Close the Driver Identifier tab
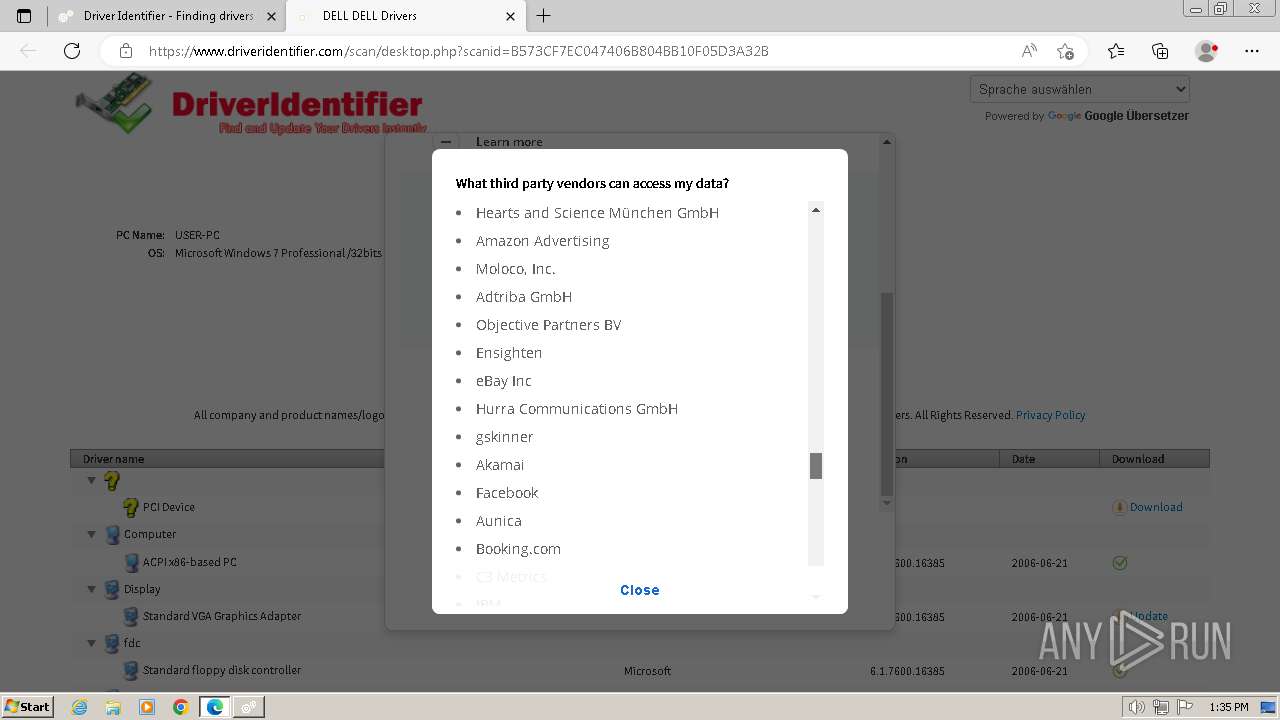Screen dimensions: 1280x720 tap(271, 16)
